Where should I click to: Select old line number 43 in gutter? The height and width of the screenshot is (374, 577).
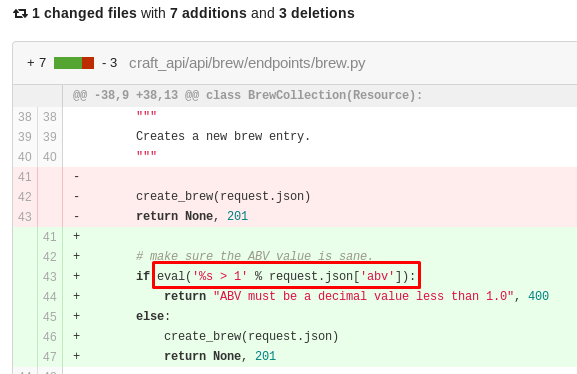25,216
